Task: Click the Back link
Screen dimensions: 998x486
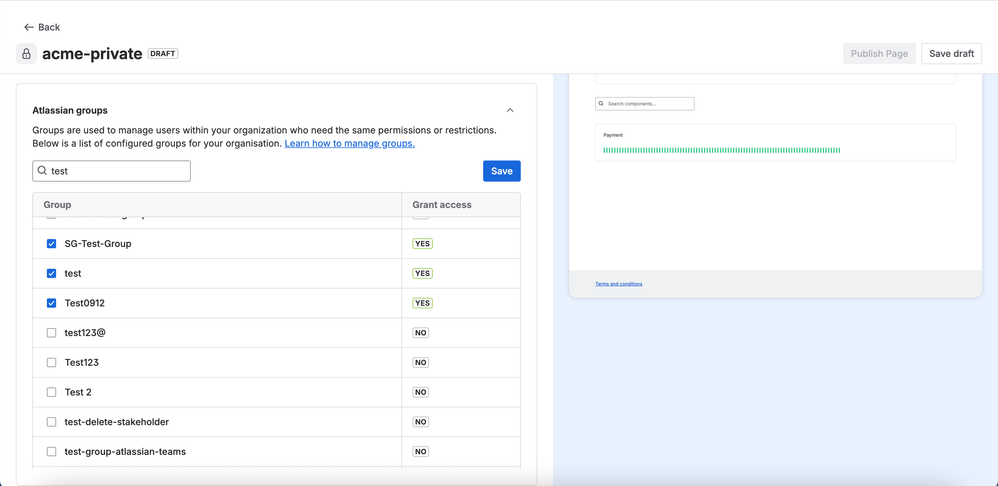Action: coord(42,27)
